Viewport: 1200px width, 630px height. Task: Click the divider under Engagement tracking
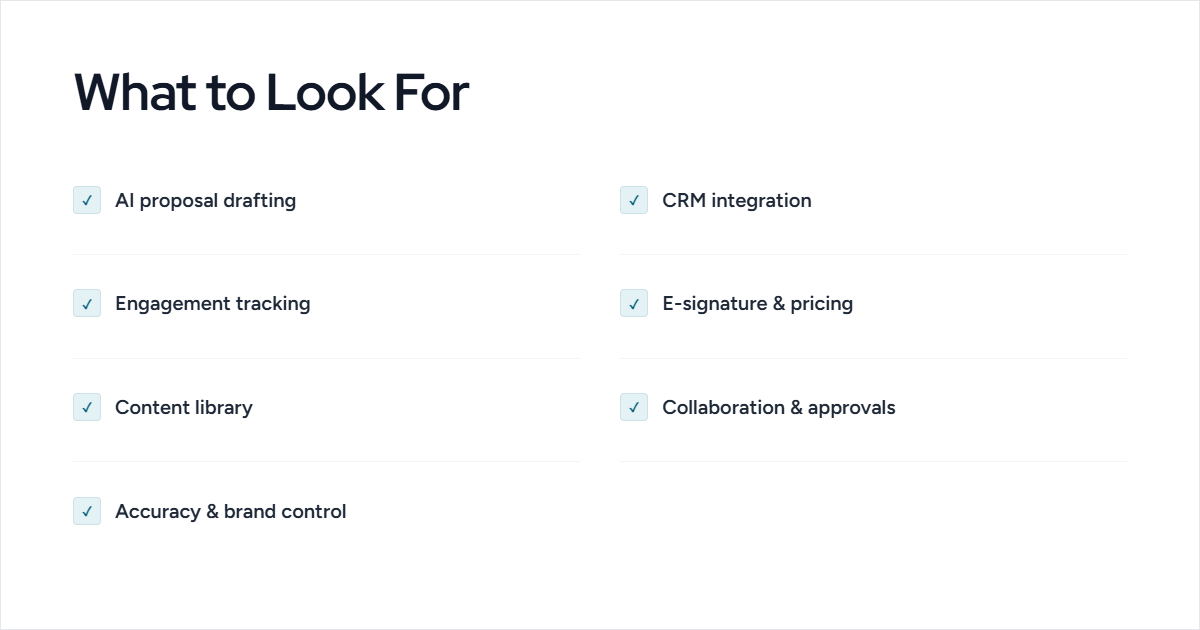(327, 358)
